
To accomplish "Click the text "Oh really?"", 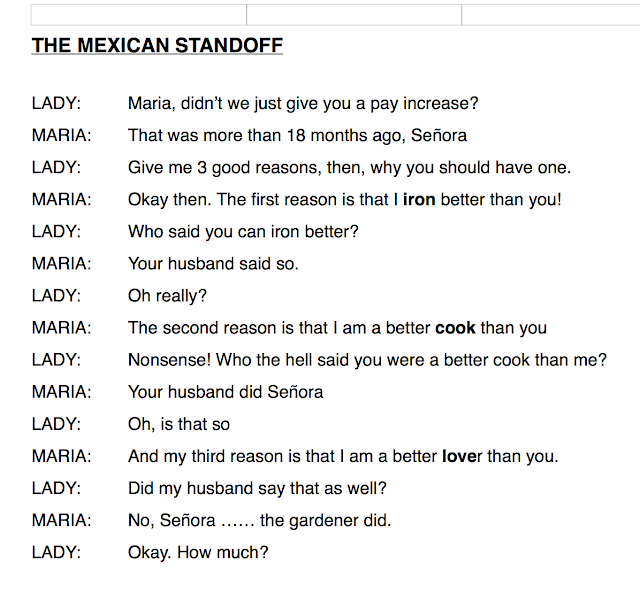I will pyautogui.click(x=167, y=296).
